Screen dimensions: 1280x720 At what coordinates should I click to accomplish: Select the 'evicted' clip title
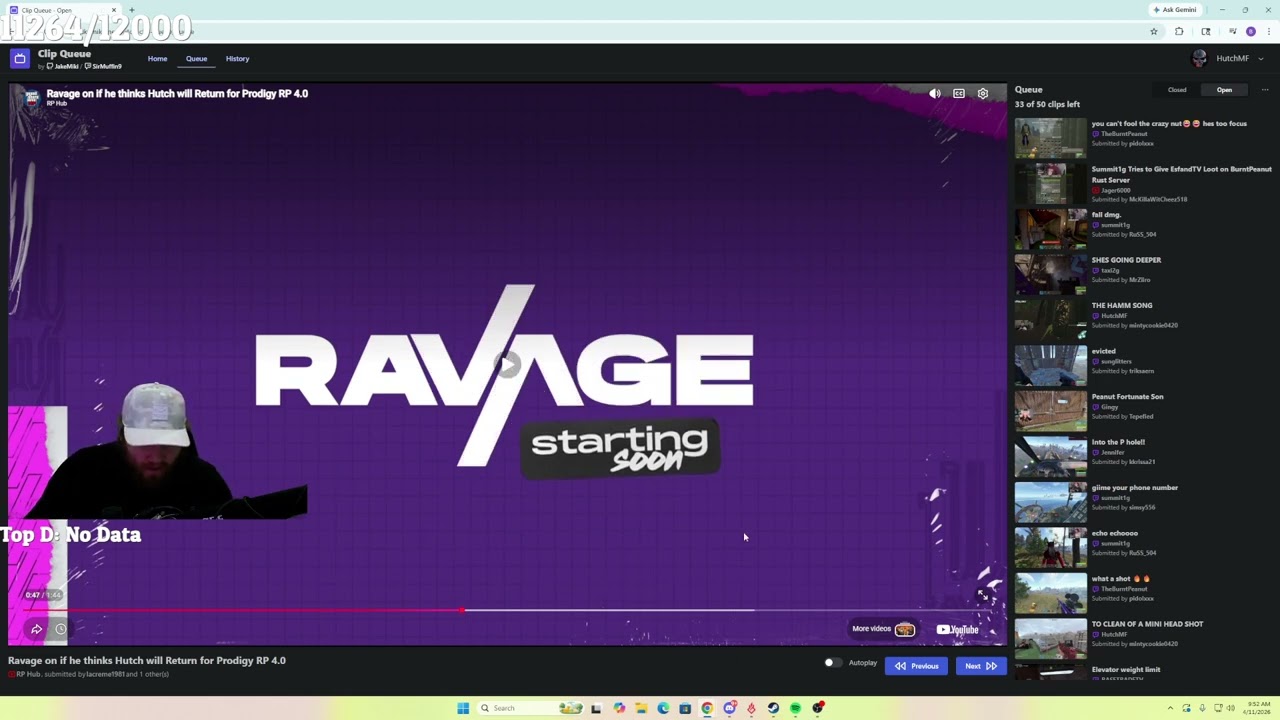coord(1103,351)
